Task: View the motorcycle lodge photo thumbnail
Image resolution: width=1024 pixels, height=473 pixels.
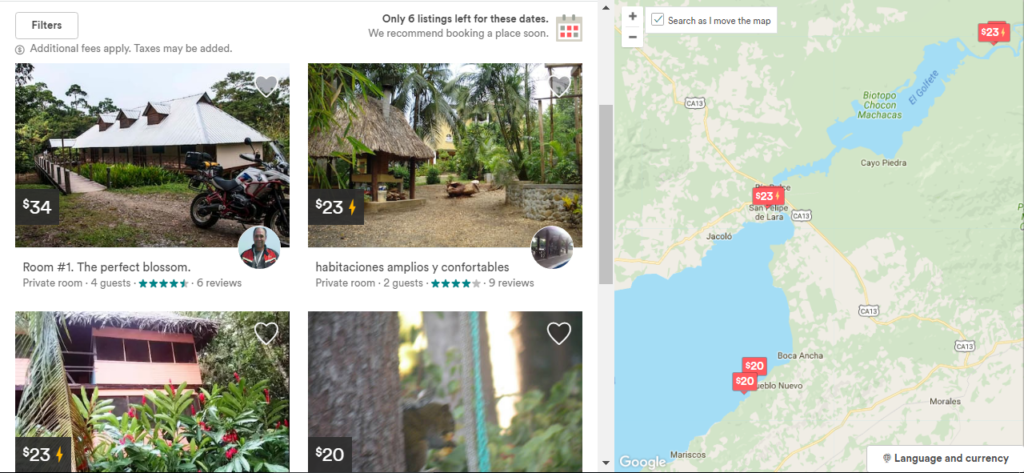Action: pyautogui.click(x=152, y=155)
